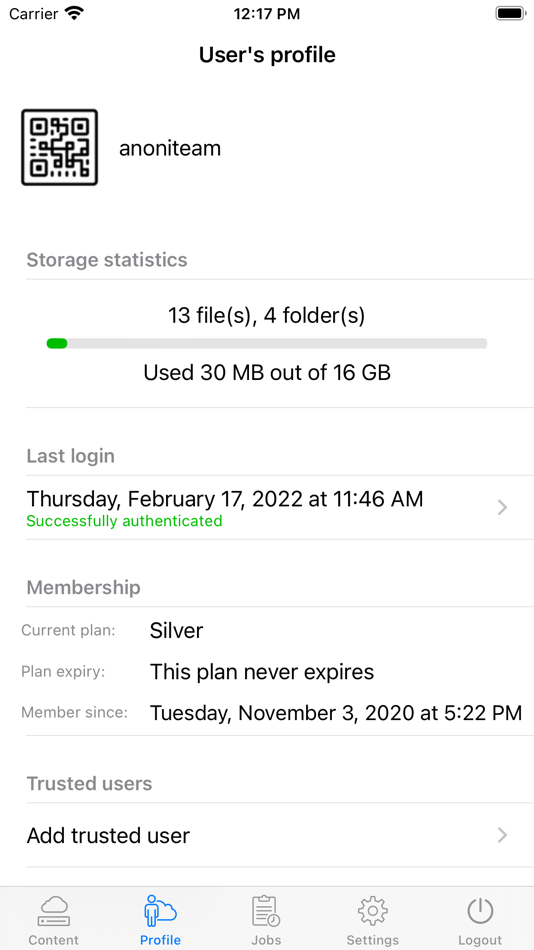
Task: Tap the QR code profile image
Action: point(59,147)
